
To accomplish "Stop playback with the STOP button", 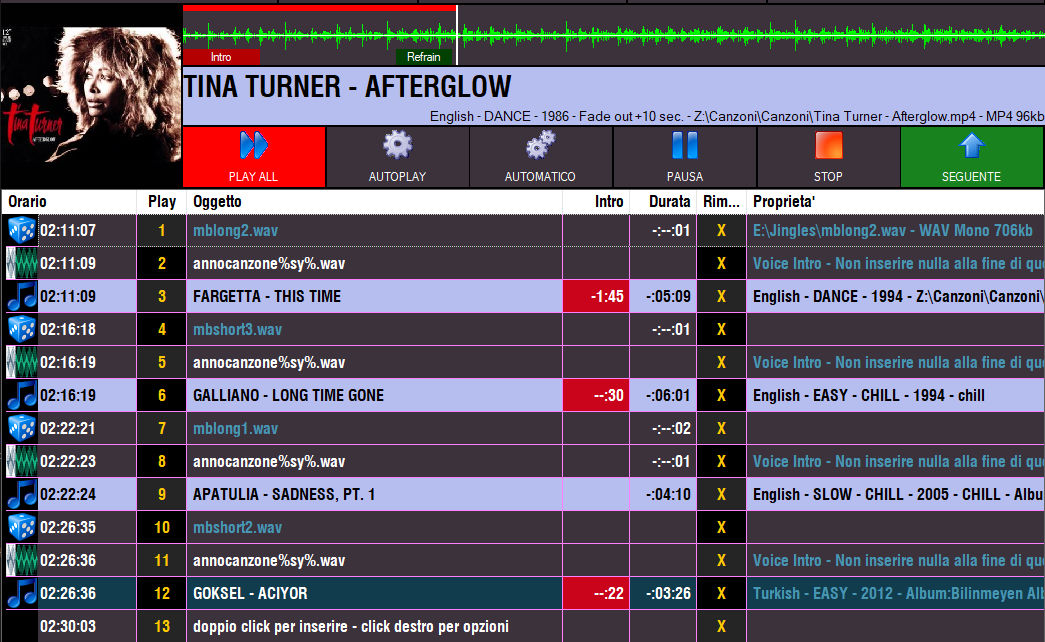I will (828, 157).
